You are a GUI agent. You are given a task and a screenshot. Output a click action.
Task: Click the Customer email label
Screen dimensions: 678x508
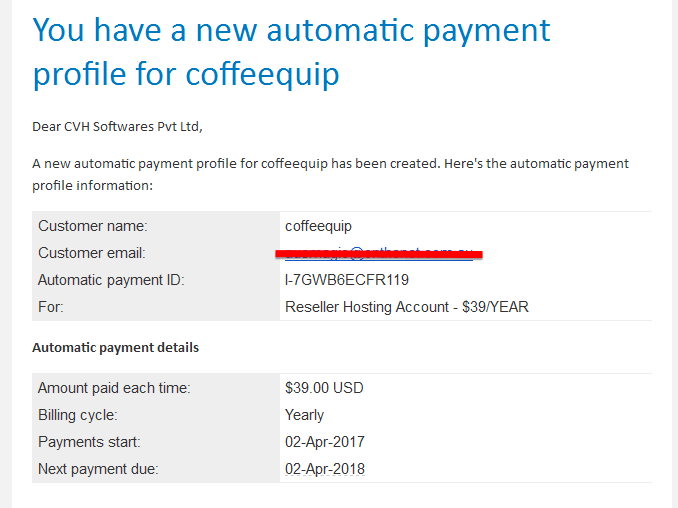pos(92,253)
